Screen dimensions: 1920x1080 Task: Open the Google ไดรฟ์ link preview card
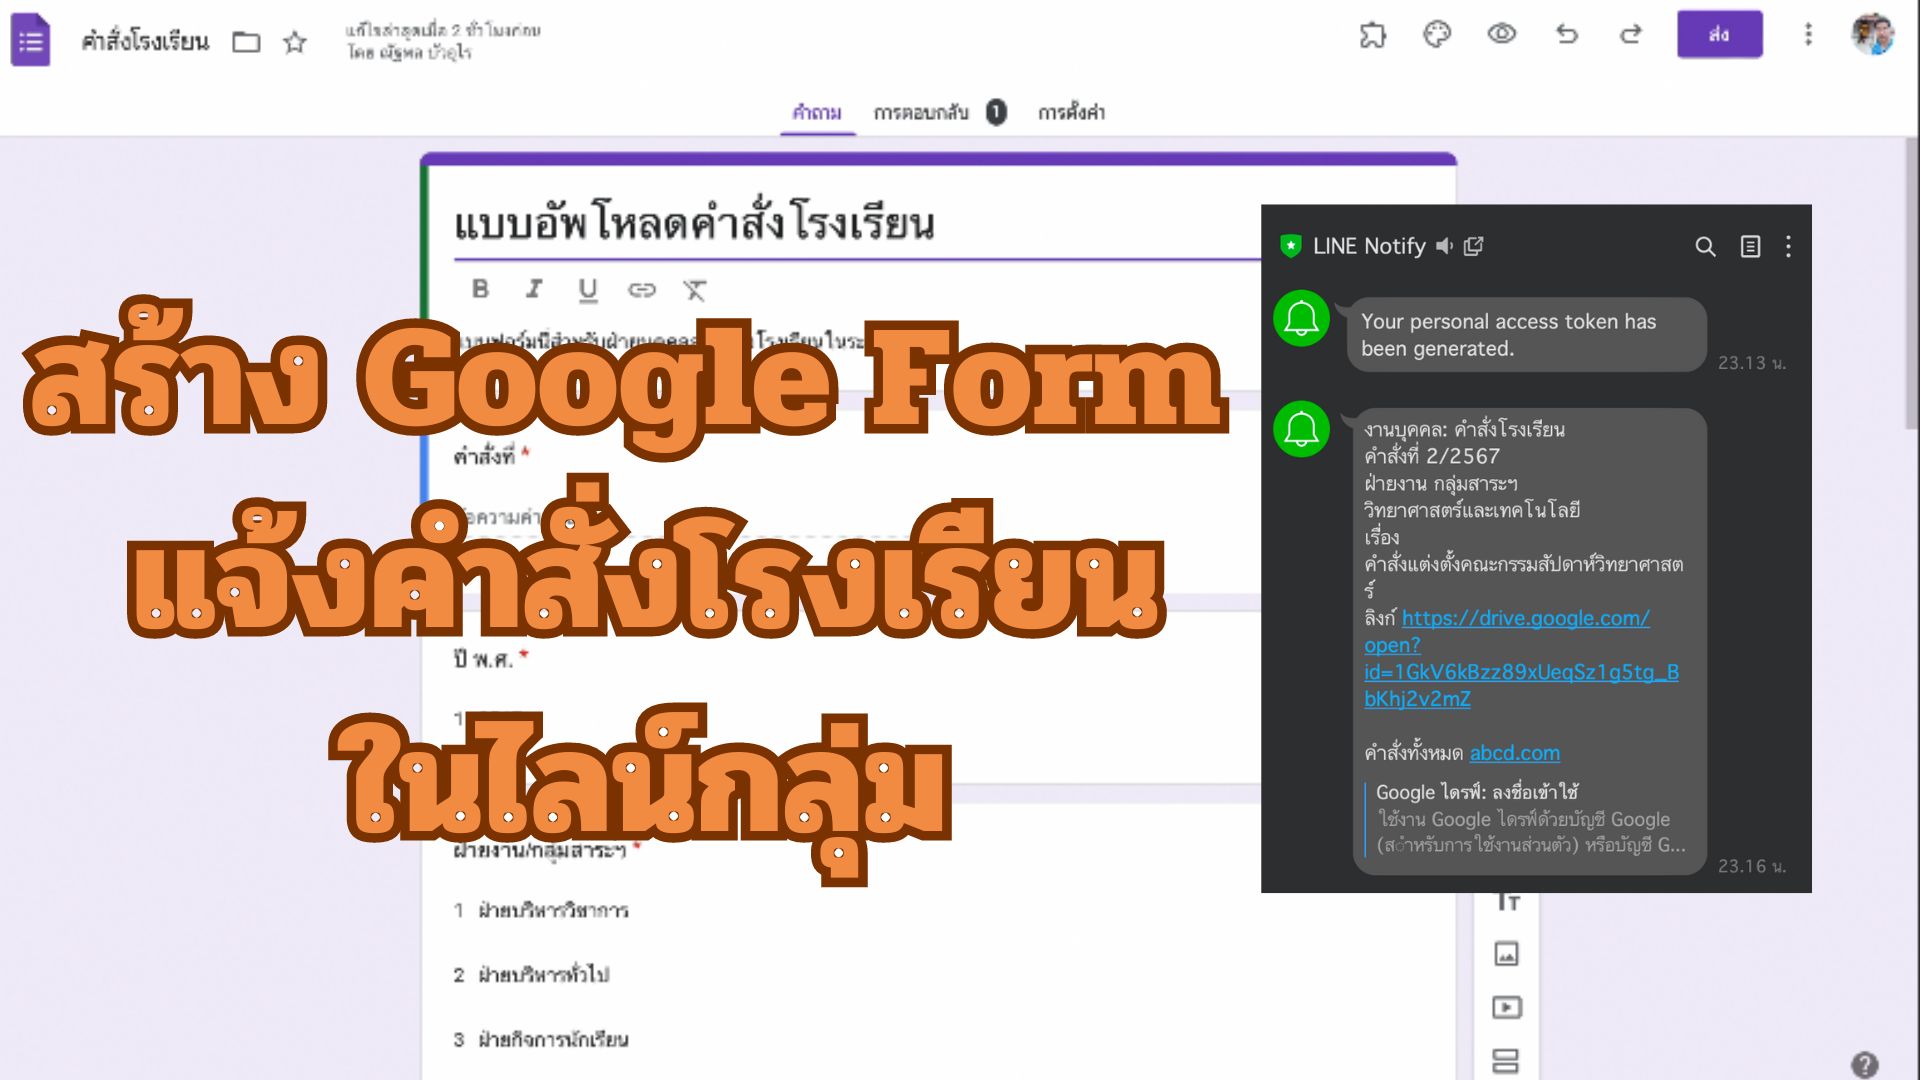tap(1527, 818)
